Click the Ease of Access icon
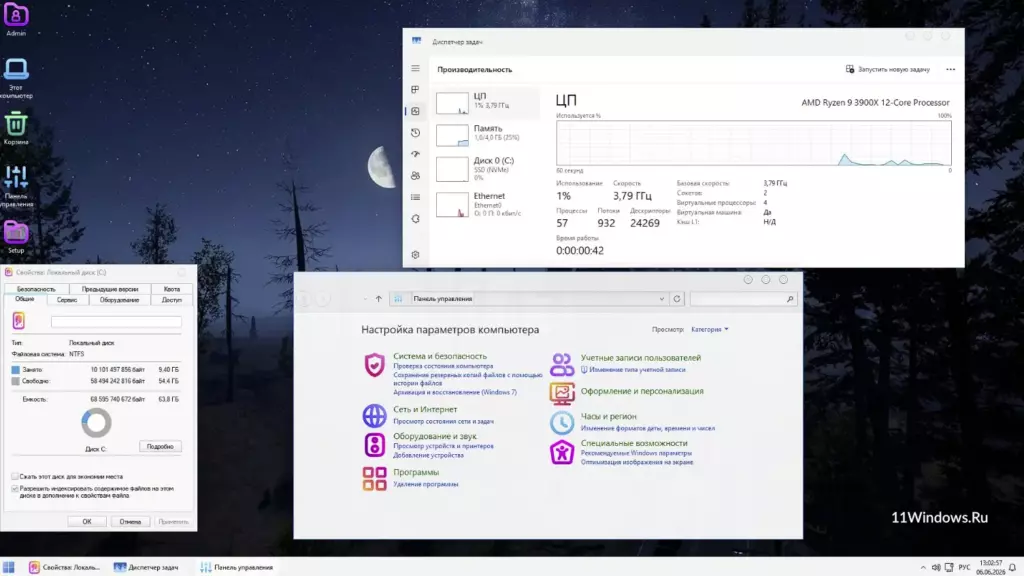Screen dimensions: 1024x576 [x=562, y=452]
